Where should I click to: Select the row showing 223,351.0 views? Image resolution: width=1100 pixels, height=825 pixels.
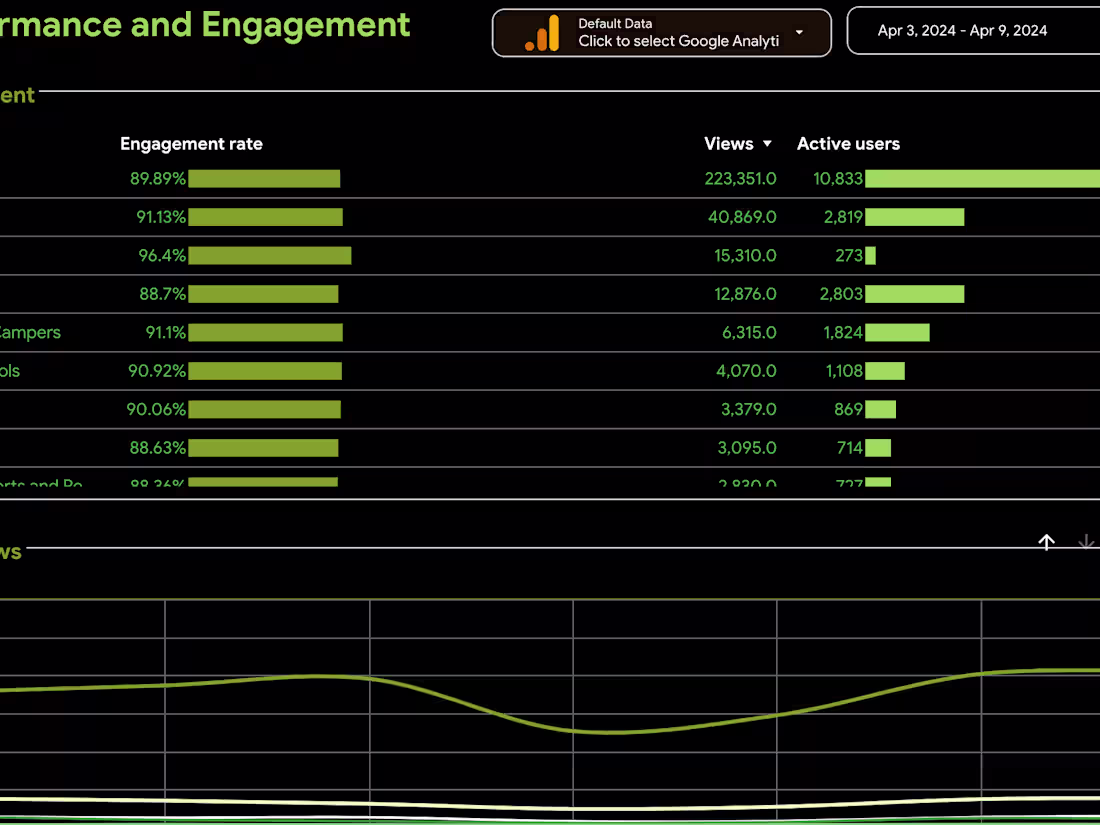point(741,178)
